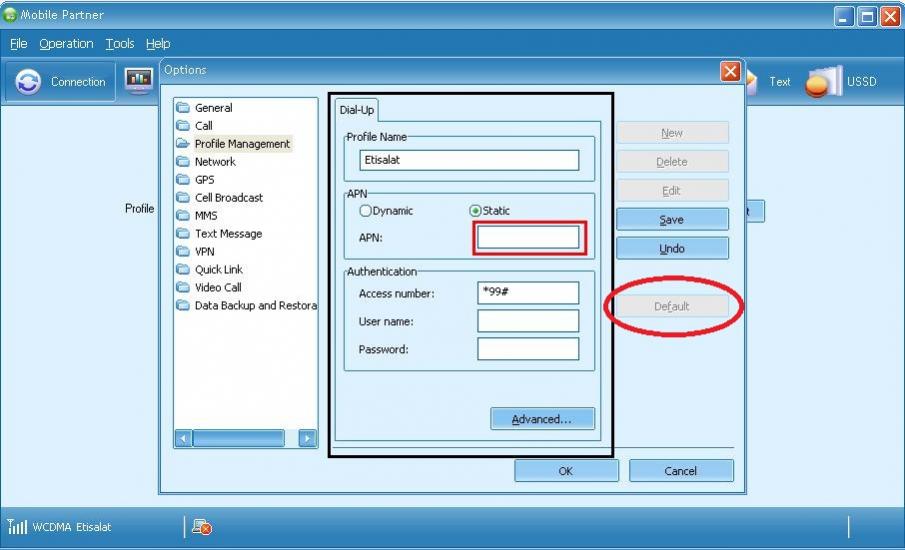Click the signal strength bars icon
Screen dimensions: 905x550
(17, 526)
